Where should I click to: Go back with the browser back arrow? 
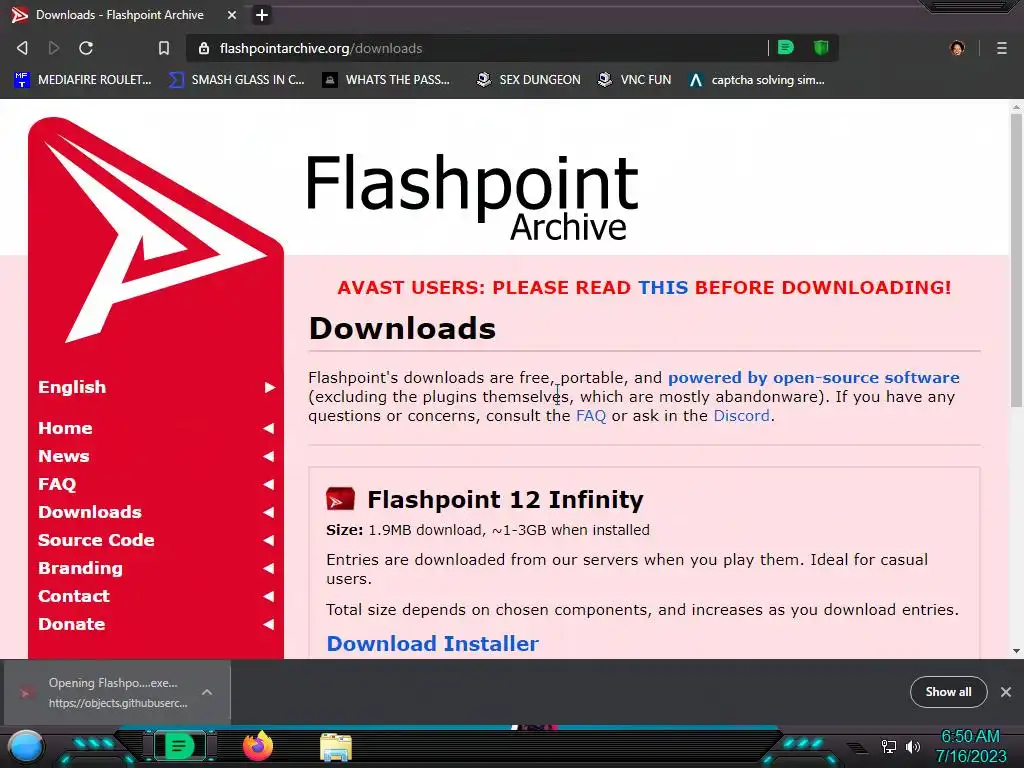22,48
